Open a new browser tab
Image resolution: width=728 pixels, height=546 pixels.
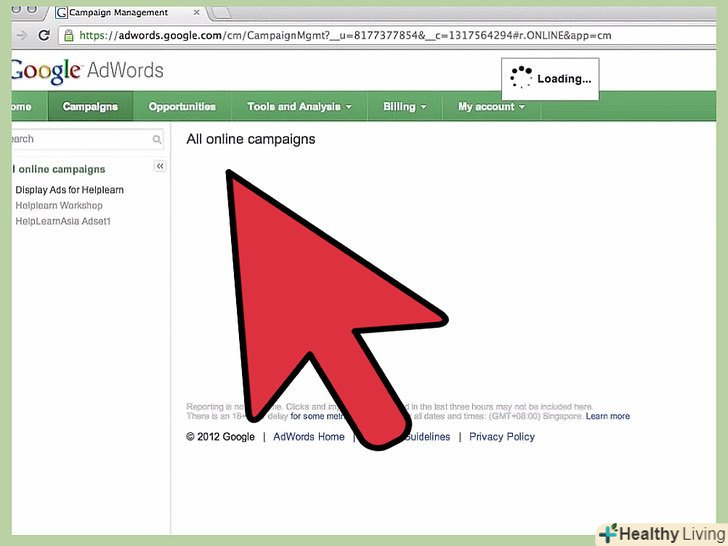click(x=220, y=13)
